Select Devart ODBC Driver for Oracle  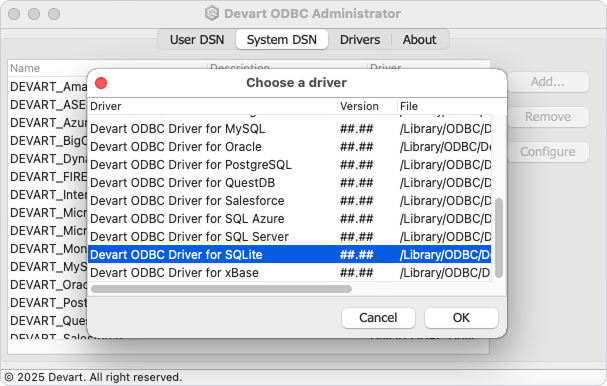pos(289,147)
